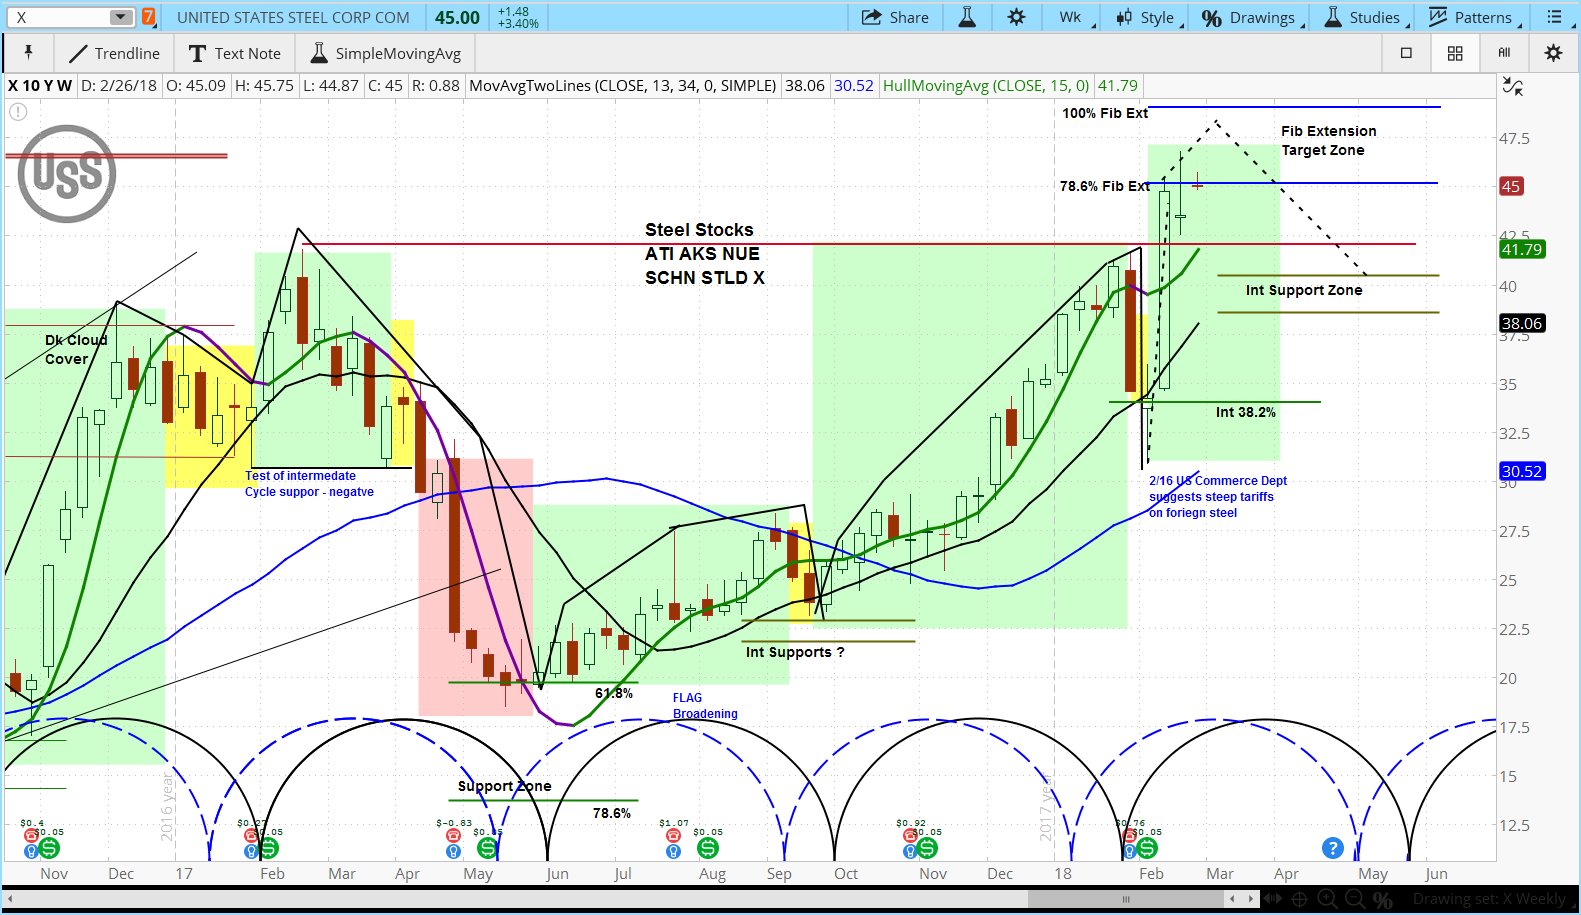Open the Studies menu
Image resolution: width=1581 pixels, height=915 pixels.
1364,17
